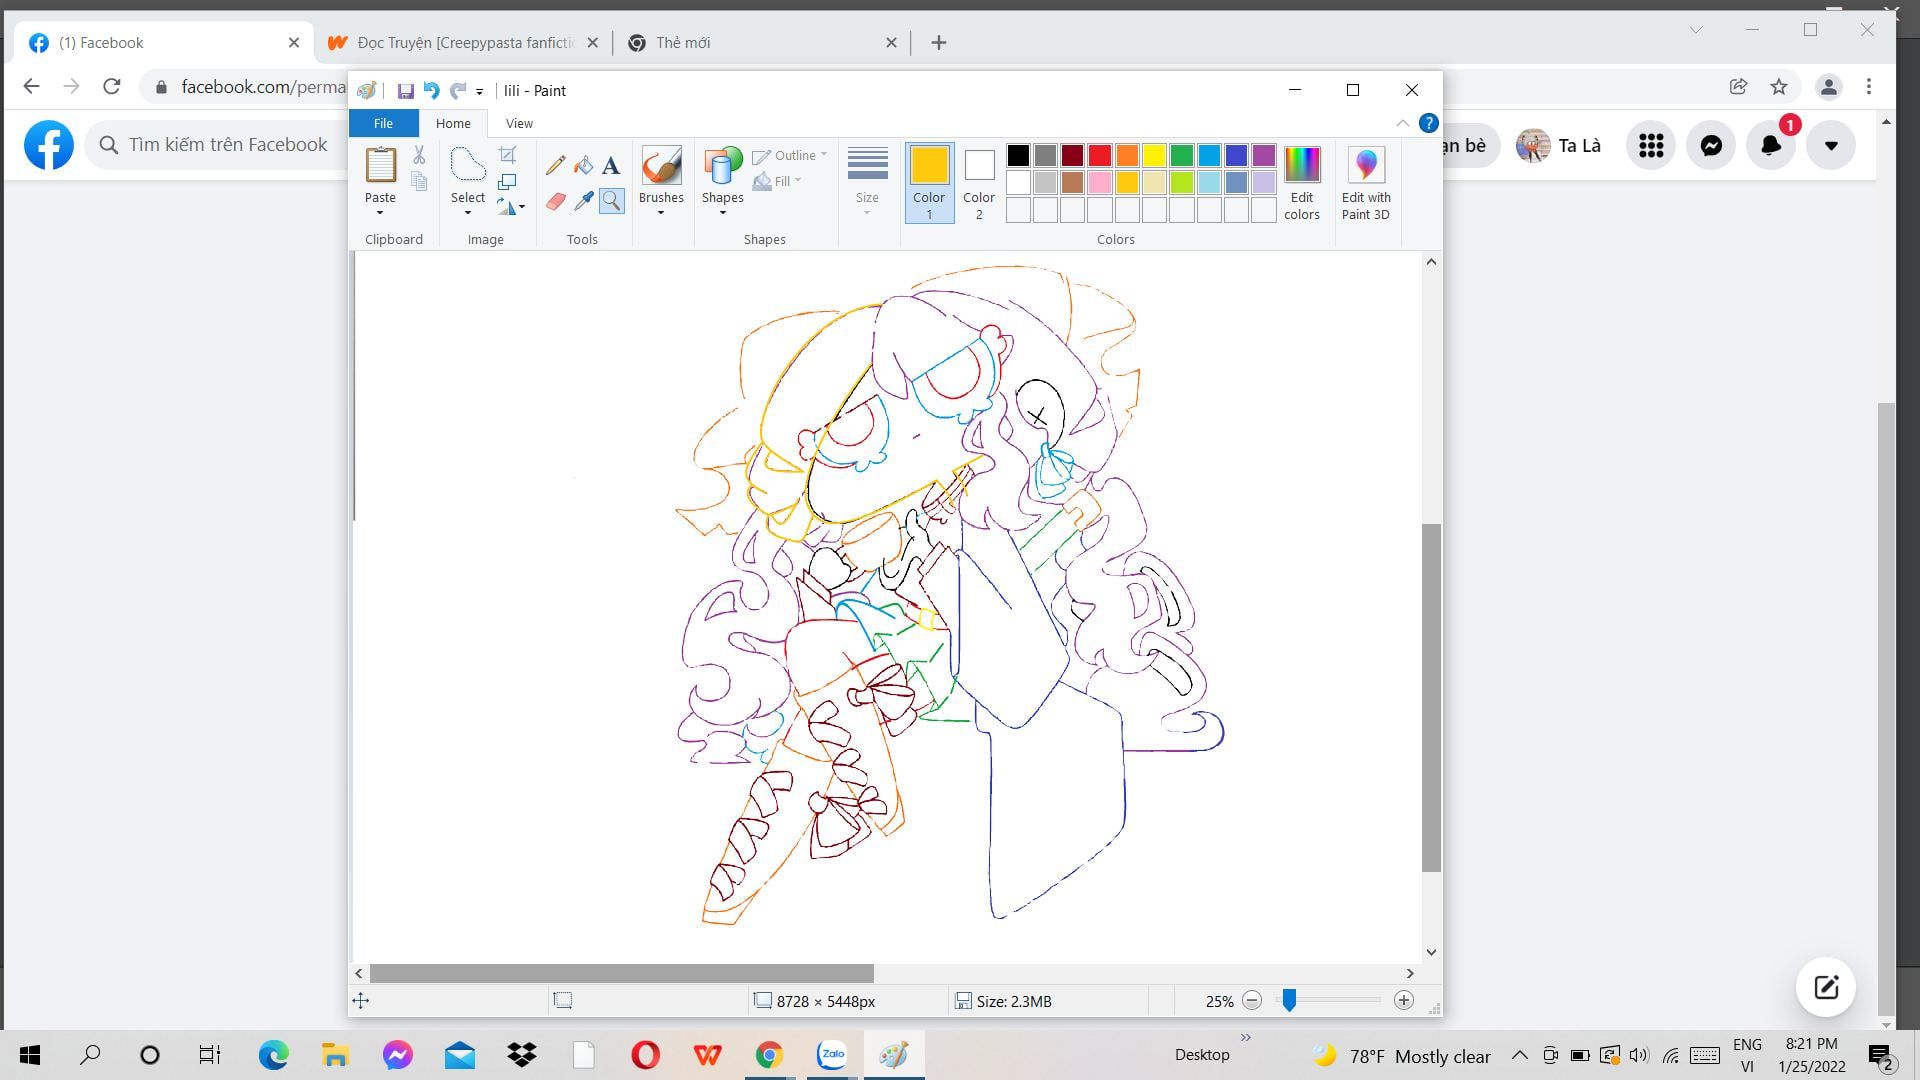
Task: Open Edit colors dialog
Action: tap(1302, 184)
